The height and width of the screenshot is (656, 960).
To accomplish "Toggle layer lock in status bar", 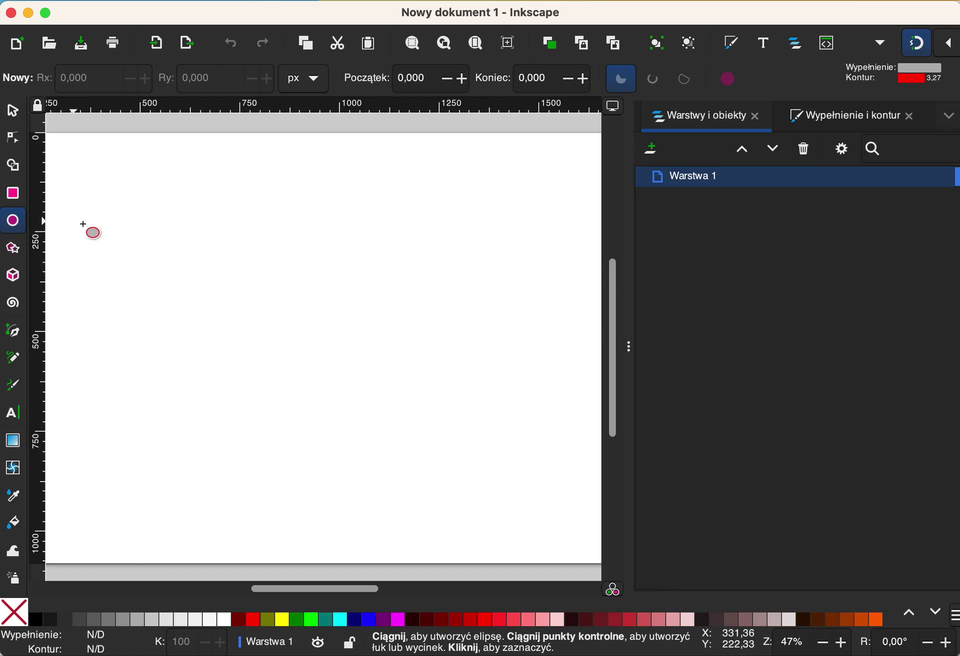I will coord(349,642).
